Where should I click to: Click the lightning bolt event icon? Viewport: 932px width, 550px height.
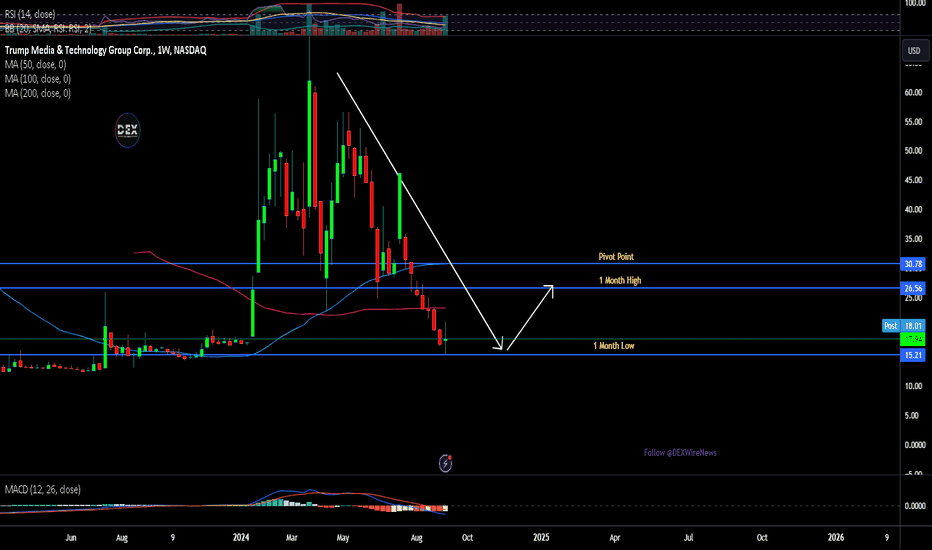445,463
